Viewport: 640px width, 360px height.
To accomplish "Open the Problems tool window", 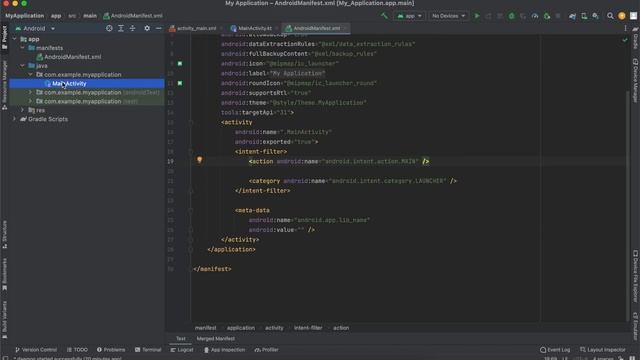I will click(111, 350).
